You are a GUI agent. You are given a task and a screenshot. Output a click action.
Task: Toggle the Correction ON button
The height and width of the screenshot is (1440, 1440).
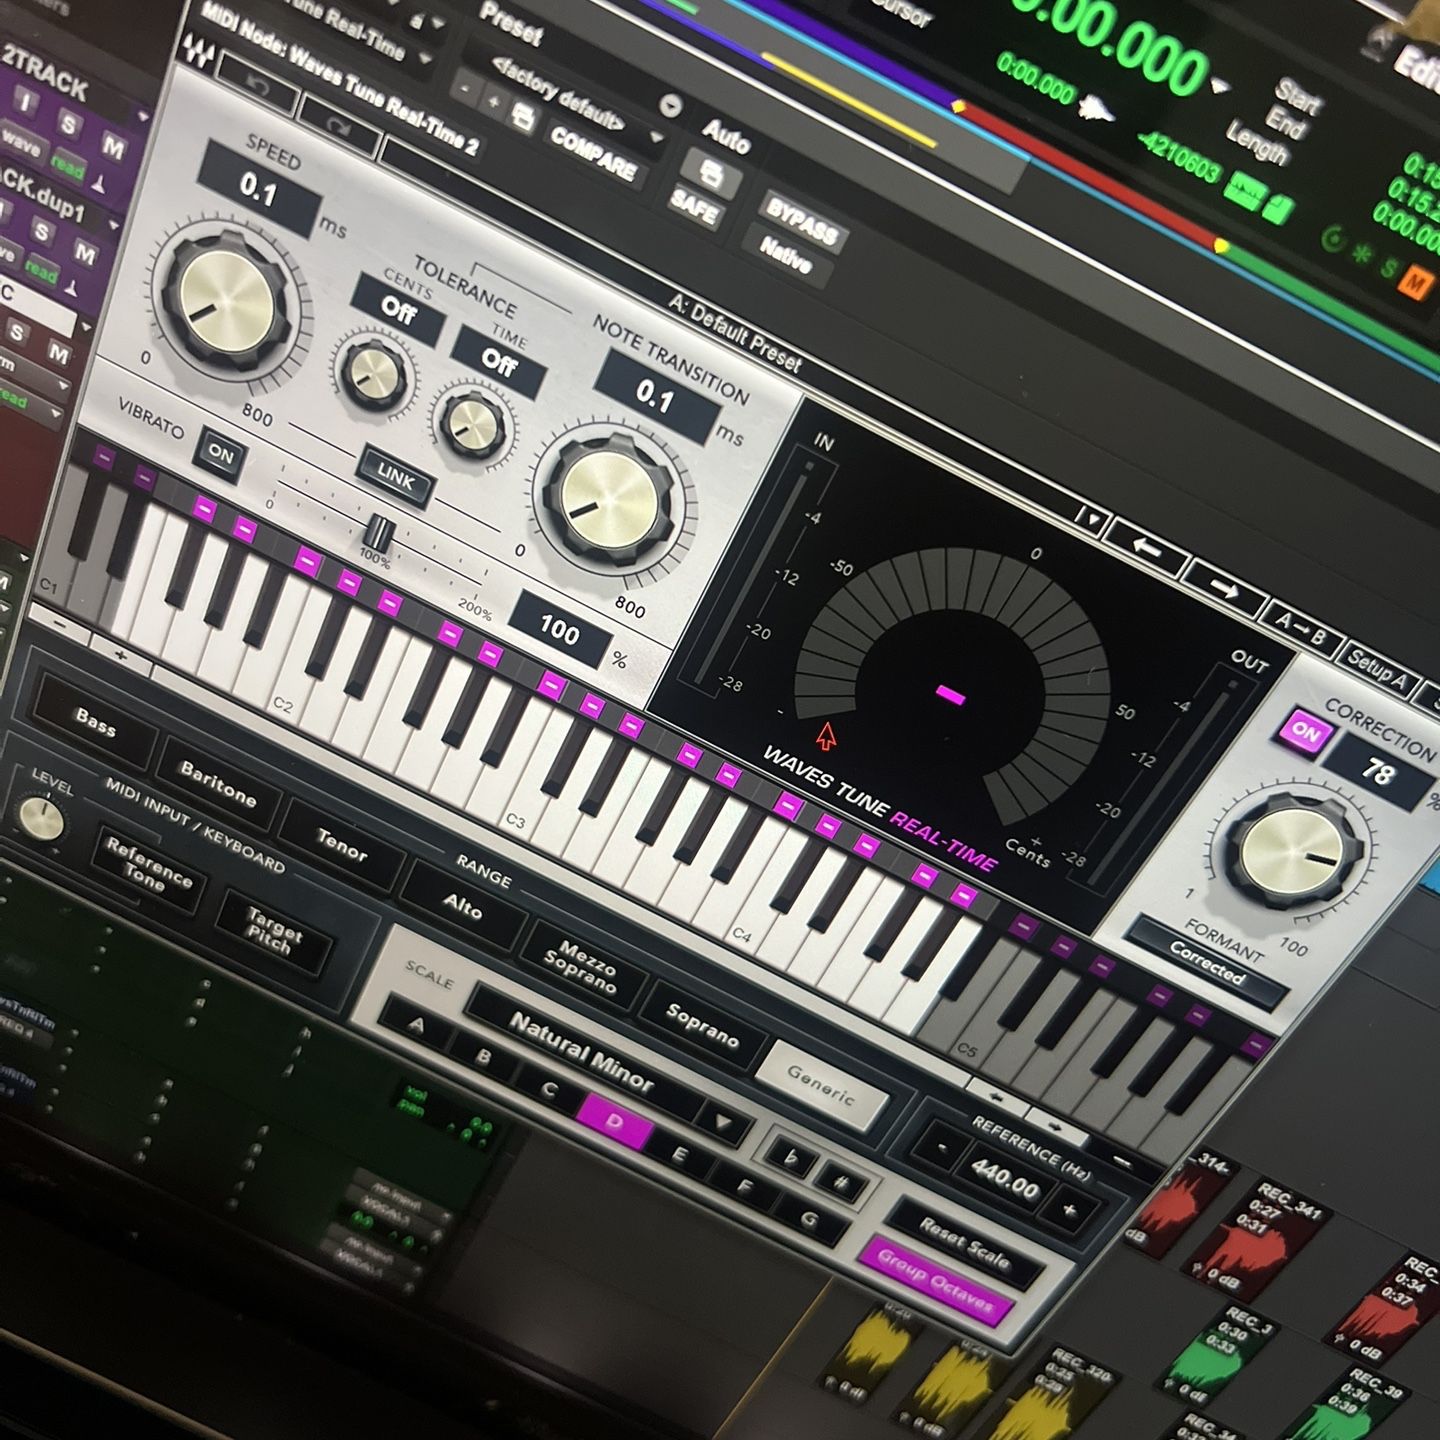pos(1305,731)
